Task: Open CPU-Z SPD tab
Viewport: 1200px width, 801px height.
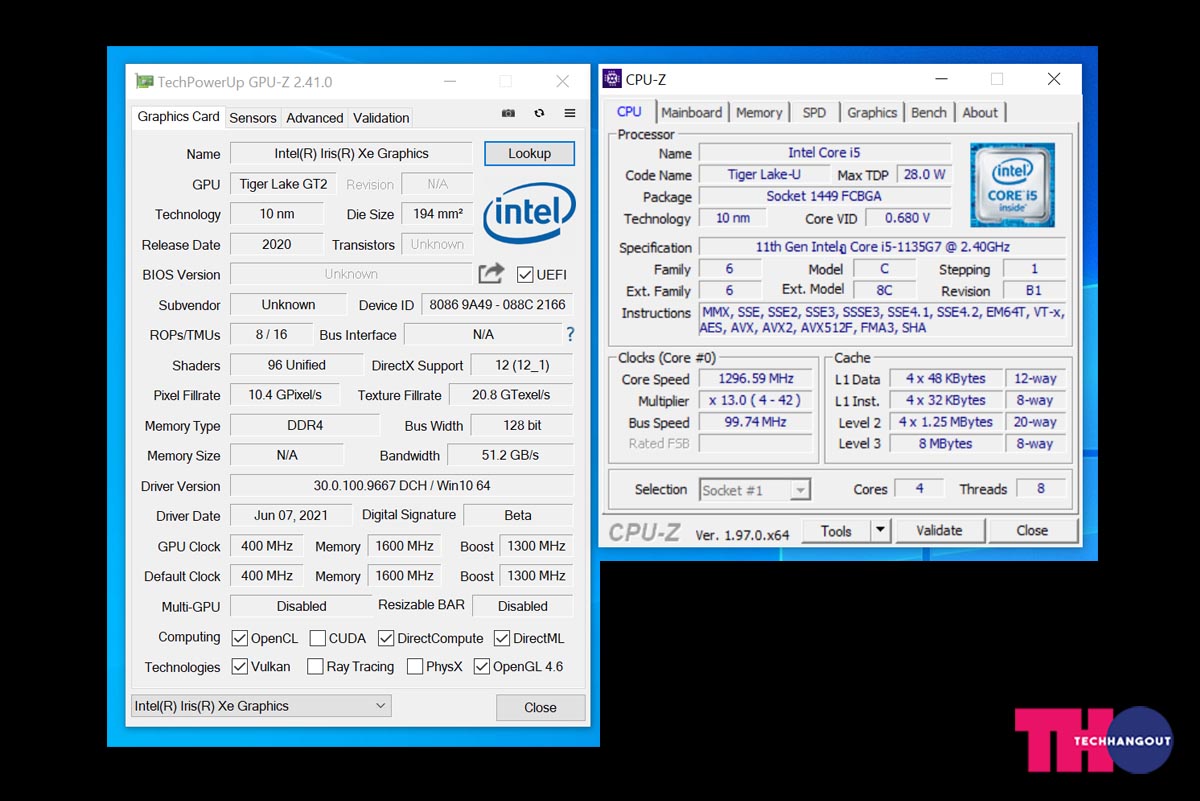Action: tap(814, 113)
